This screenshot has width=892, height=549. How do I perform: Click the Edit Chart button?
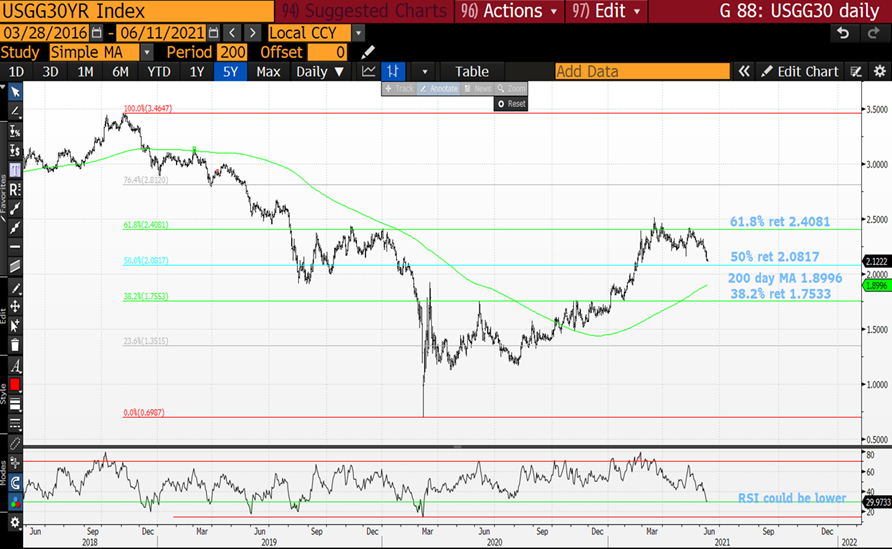point(800,72)
